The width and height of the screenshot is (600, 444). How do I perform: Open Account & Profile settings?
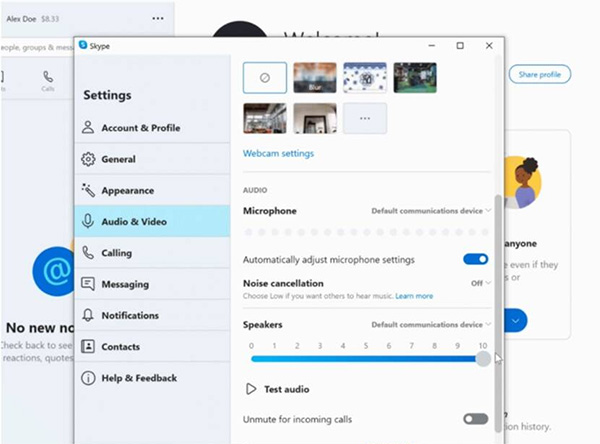152,127
